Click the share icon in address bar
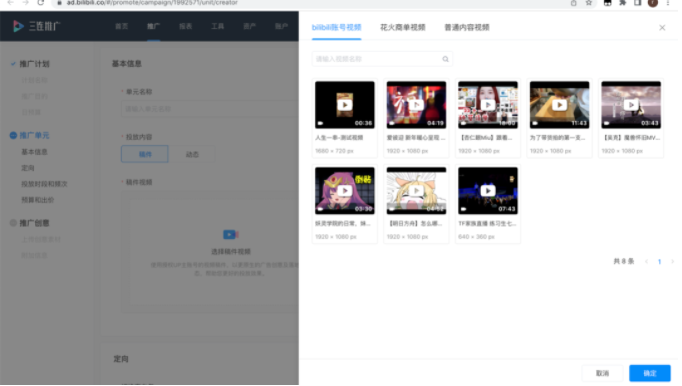This screenshot has height=386, width=682. point(574,3)
